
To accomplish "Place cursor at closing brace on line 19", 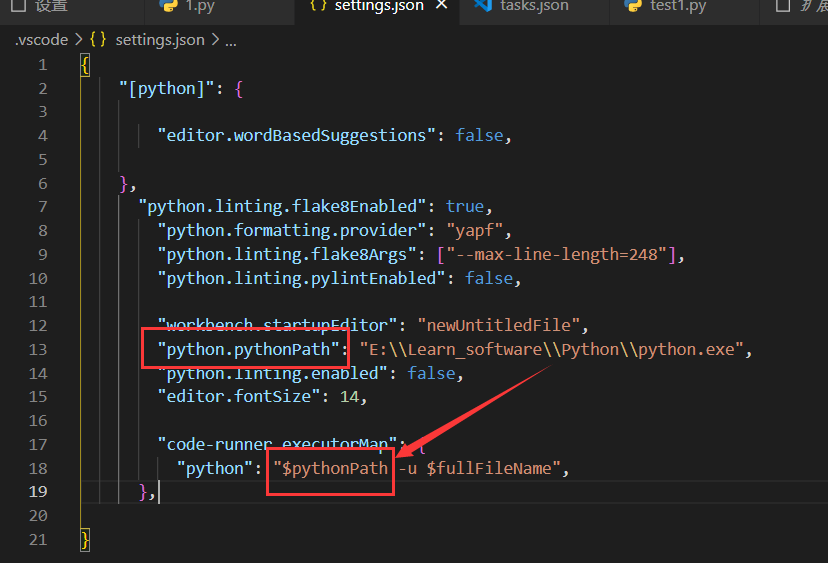I will coord(143,492).
